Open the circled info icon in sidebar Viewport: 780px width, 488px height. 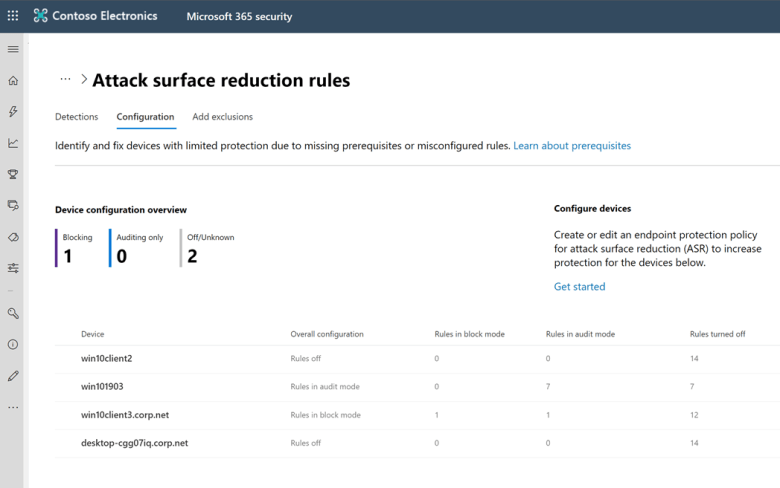tap(13, 344)
